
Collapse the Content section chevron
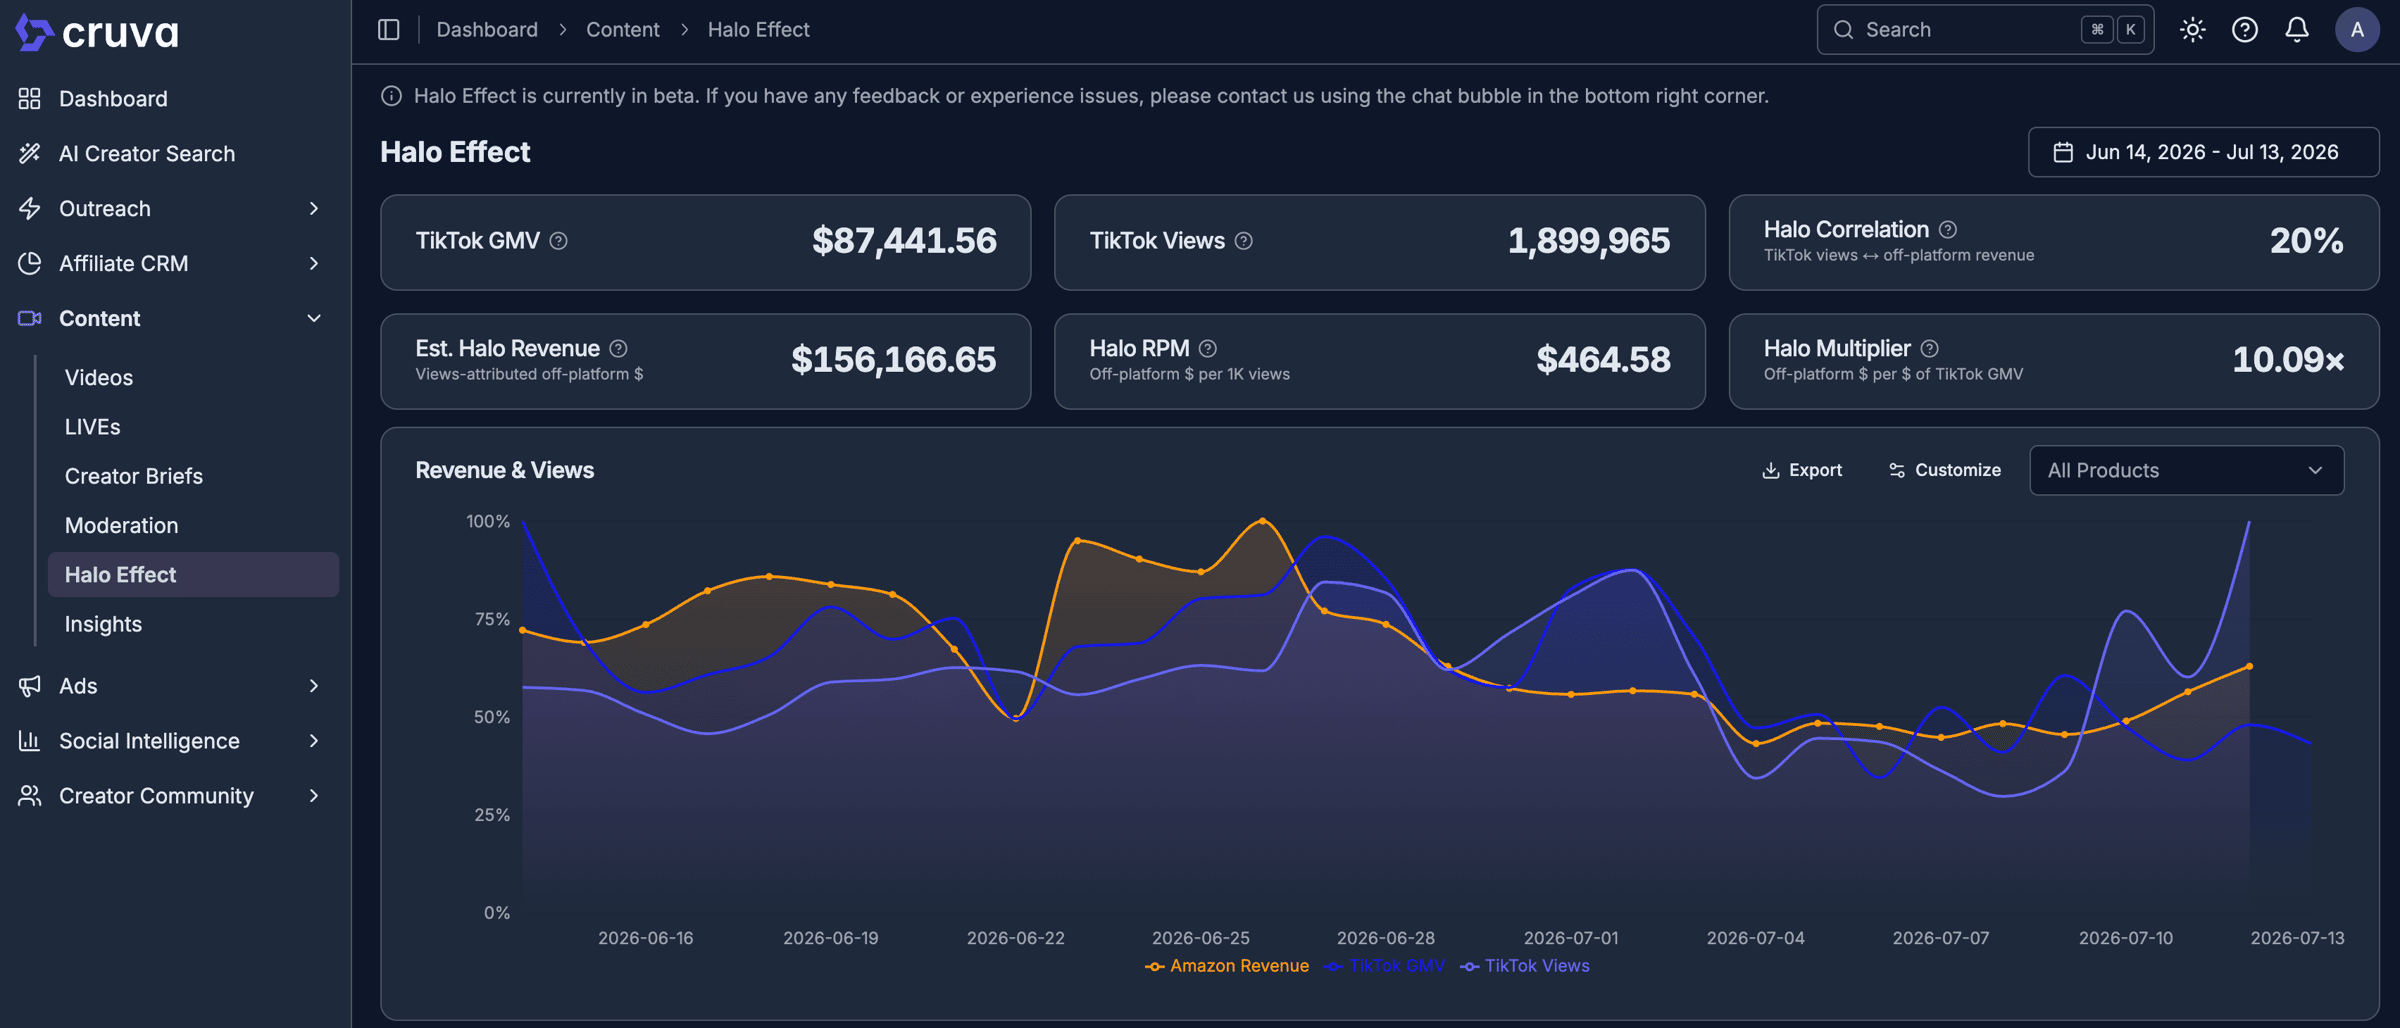pos(314,318)
